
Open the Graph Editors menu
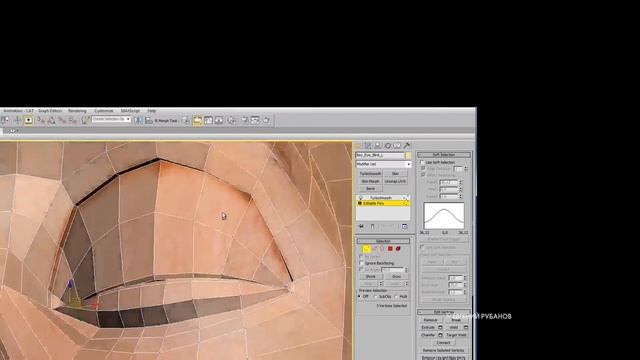tap(50, 111)
